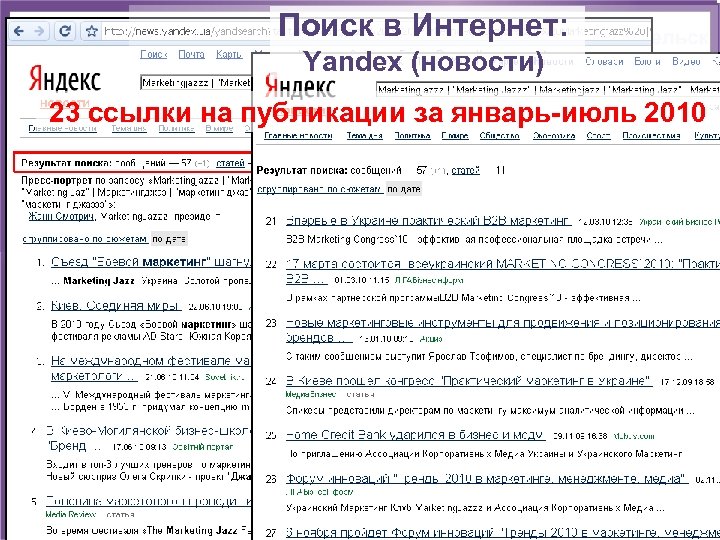Image resolution: width=720 pixels, height=540 pixels.
Task: Click the source link after result 21 timestamp
Action: [x=680, y=222]
